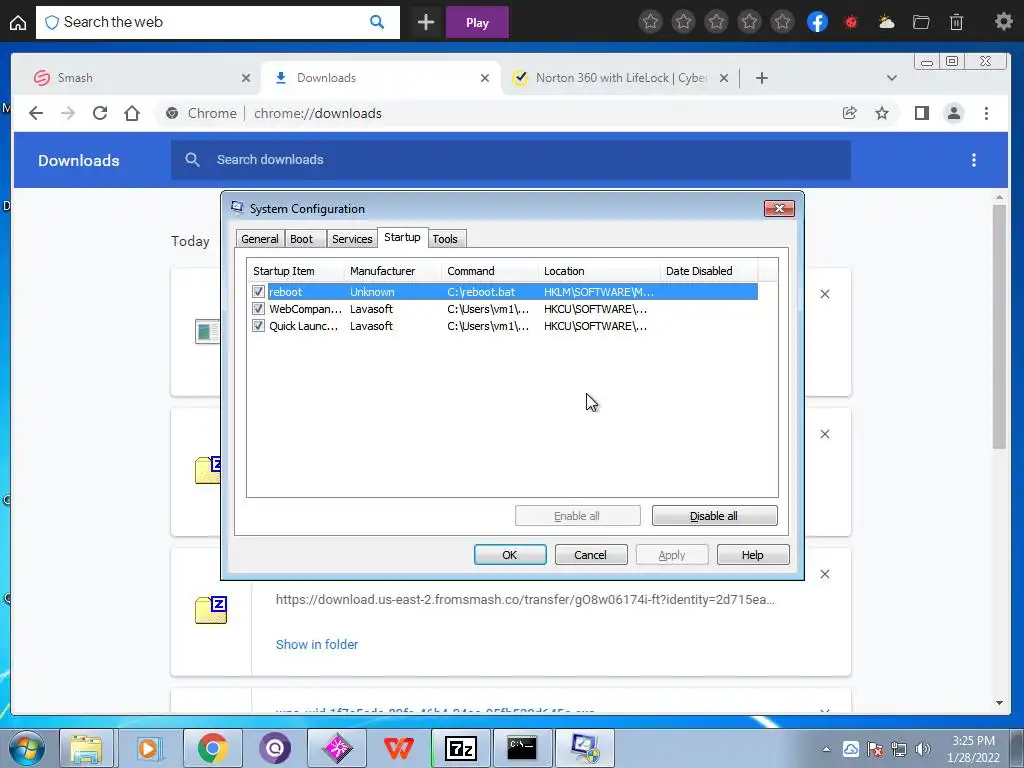Bookmark this page with the star icon
Viewport: 1024px width, 768px height.
tap(882, 113)
